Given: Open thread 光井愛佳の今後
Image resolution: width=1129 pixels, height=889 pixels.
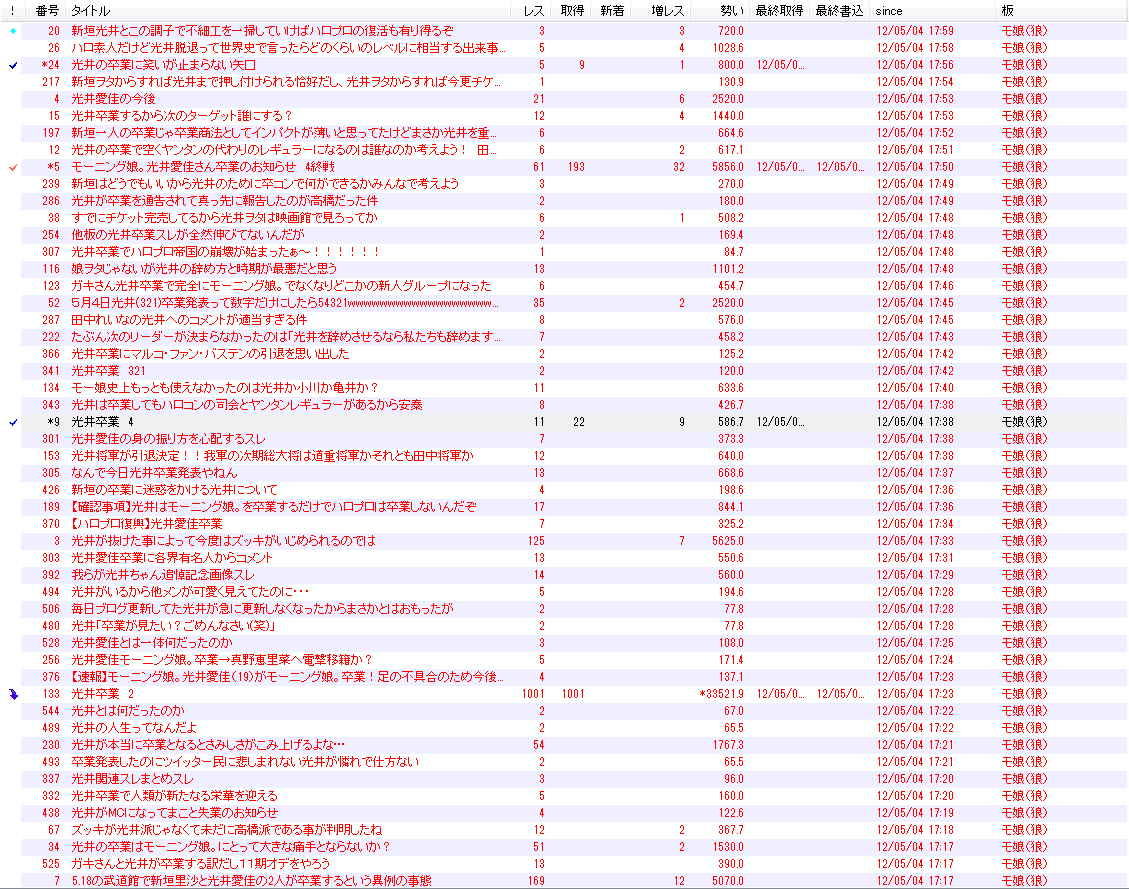Looking at the screenshot, I should [x=113, y=99].
